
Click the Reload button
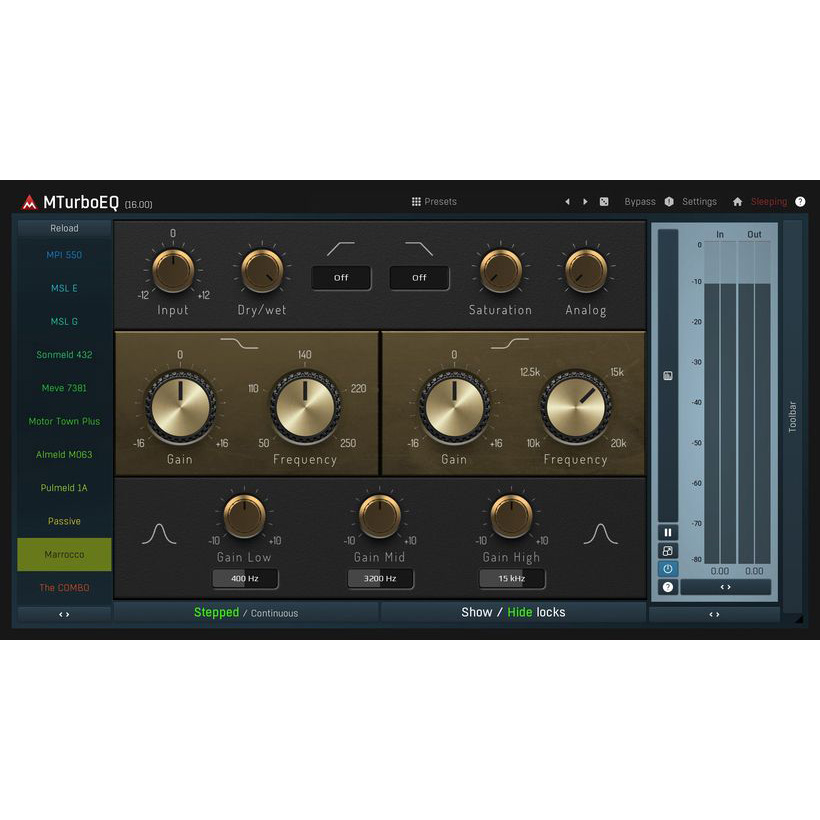[64, 229]
